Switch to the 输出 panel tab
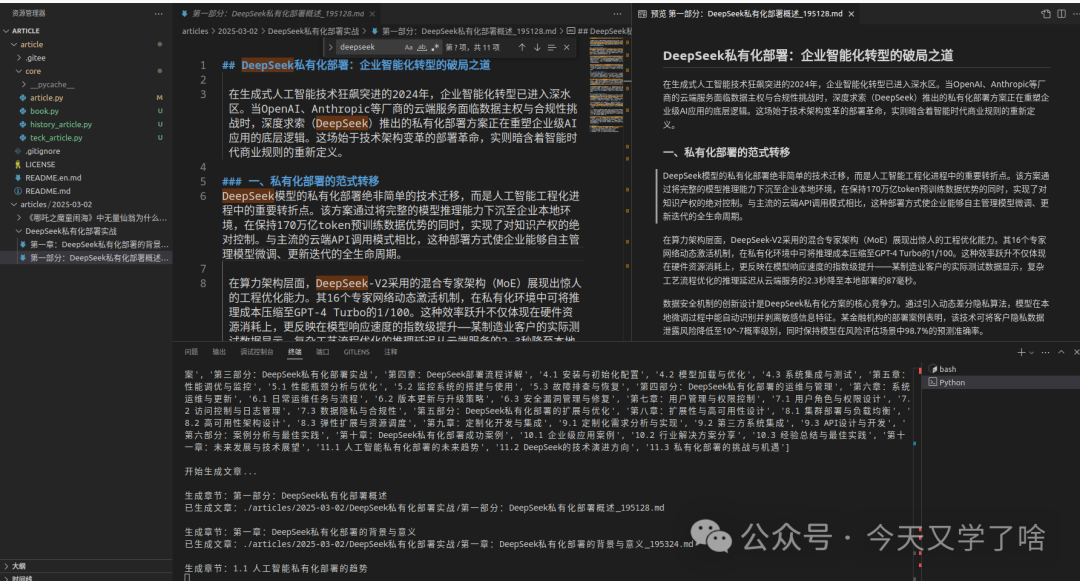 [x=218, y=352]
